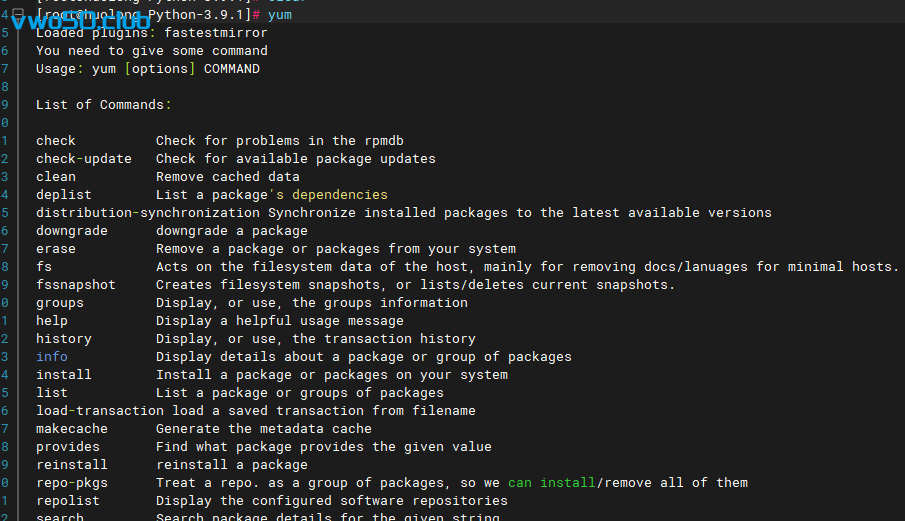Screen dimensions: 905x521
Task: Click the 'makecache' command name
Action: point(71,429)
